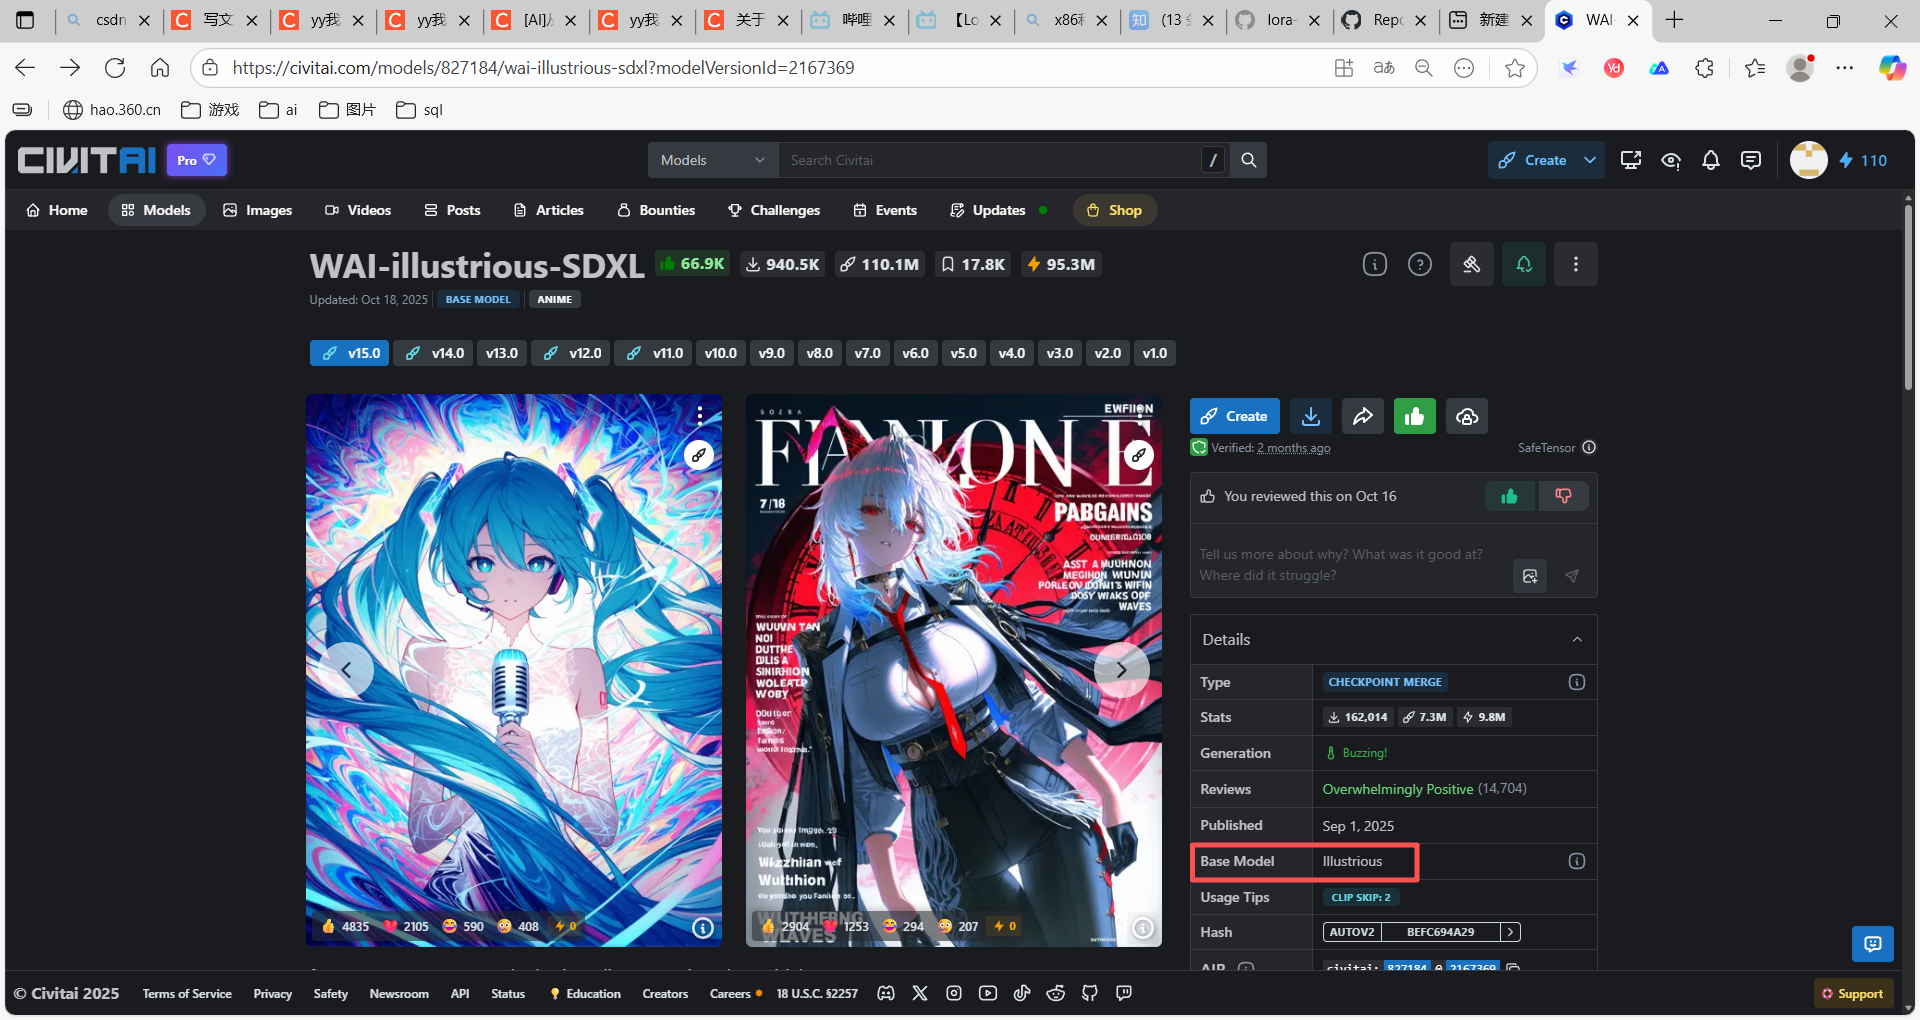This screenshot has width=1920, height=1020.
Task: Click remix icon on the Miku image
Action: (x=699, y=455)
